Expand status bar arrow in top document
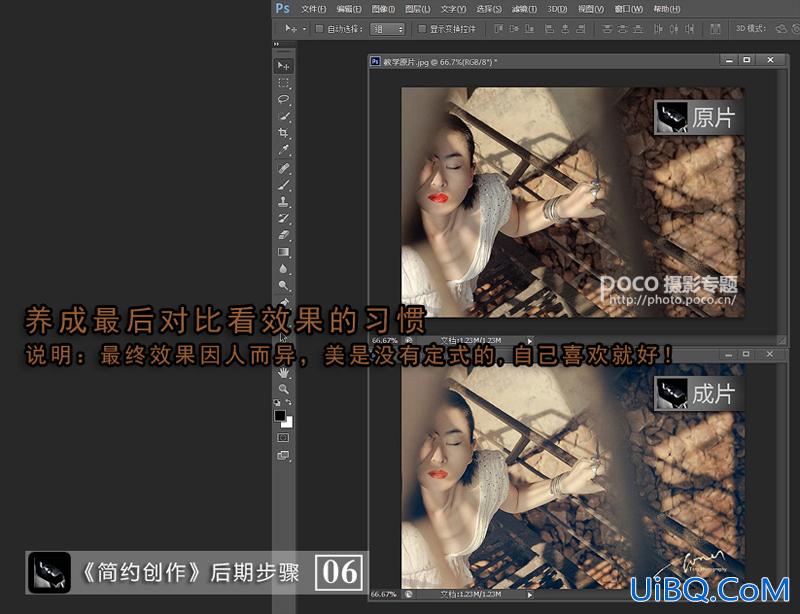 point(530,341)
